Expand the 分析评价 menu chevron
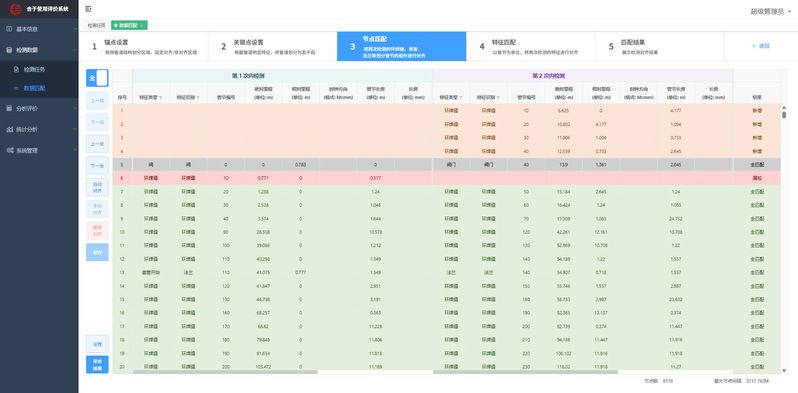 point(75,108)
